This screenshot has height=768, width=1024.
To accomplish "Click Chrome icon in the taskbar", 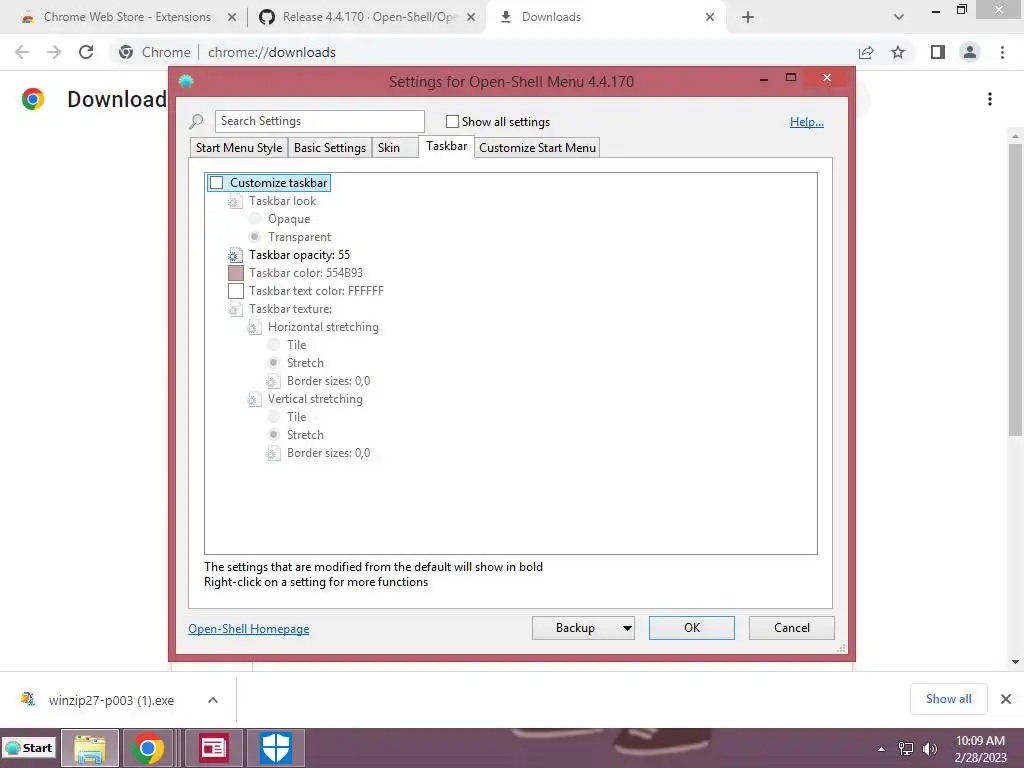I will (x=148, y=748).
